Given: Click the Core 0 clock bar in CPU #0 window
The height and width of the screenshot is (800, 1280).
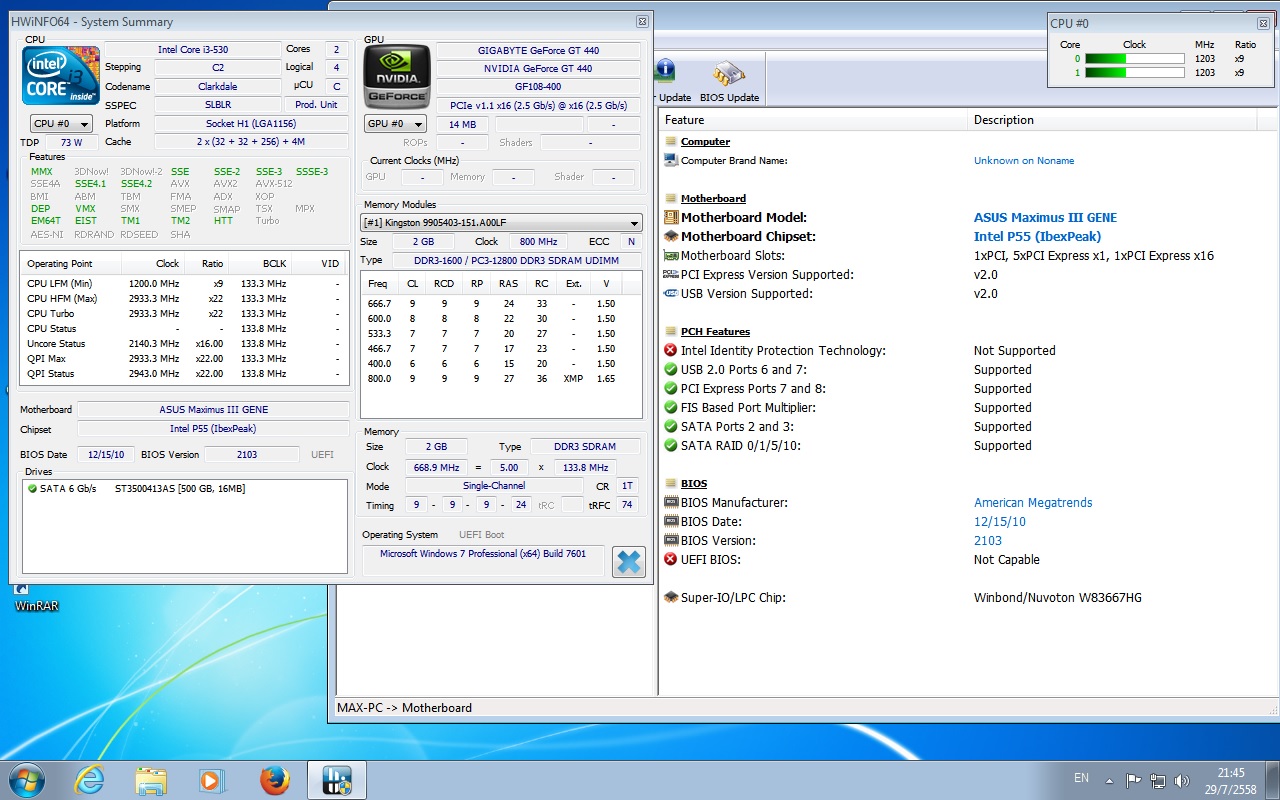Looking at the screenshot, I should 1134,59.
